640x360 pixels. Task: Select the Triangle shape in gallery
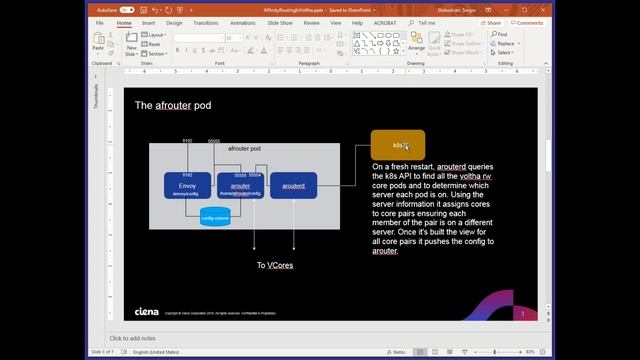[x=357, y=43]
